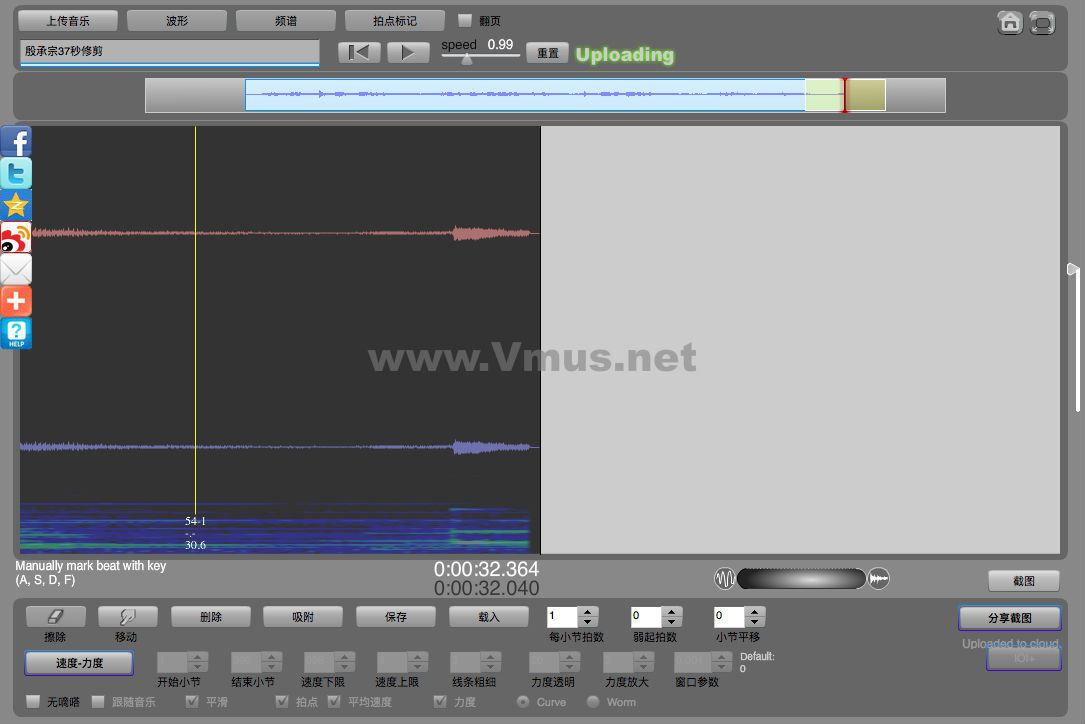Decrease the 小节平移 stepper value
This screenshot has width=1085, height=724.
[755, 622]
